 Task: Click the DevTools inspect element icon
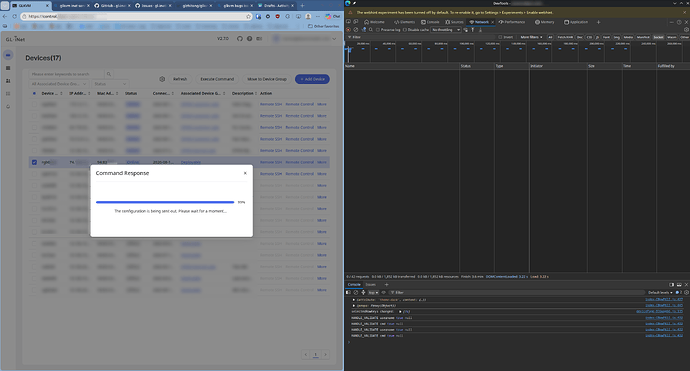[349, 22]
